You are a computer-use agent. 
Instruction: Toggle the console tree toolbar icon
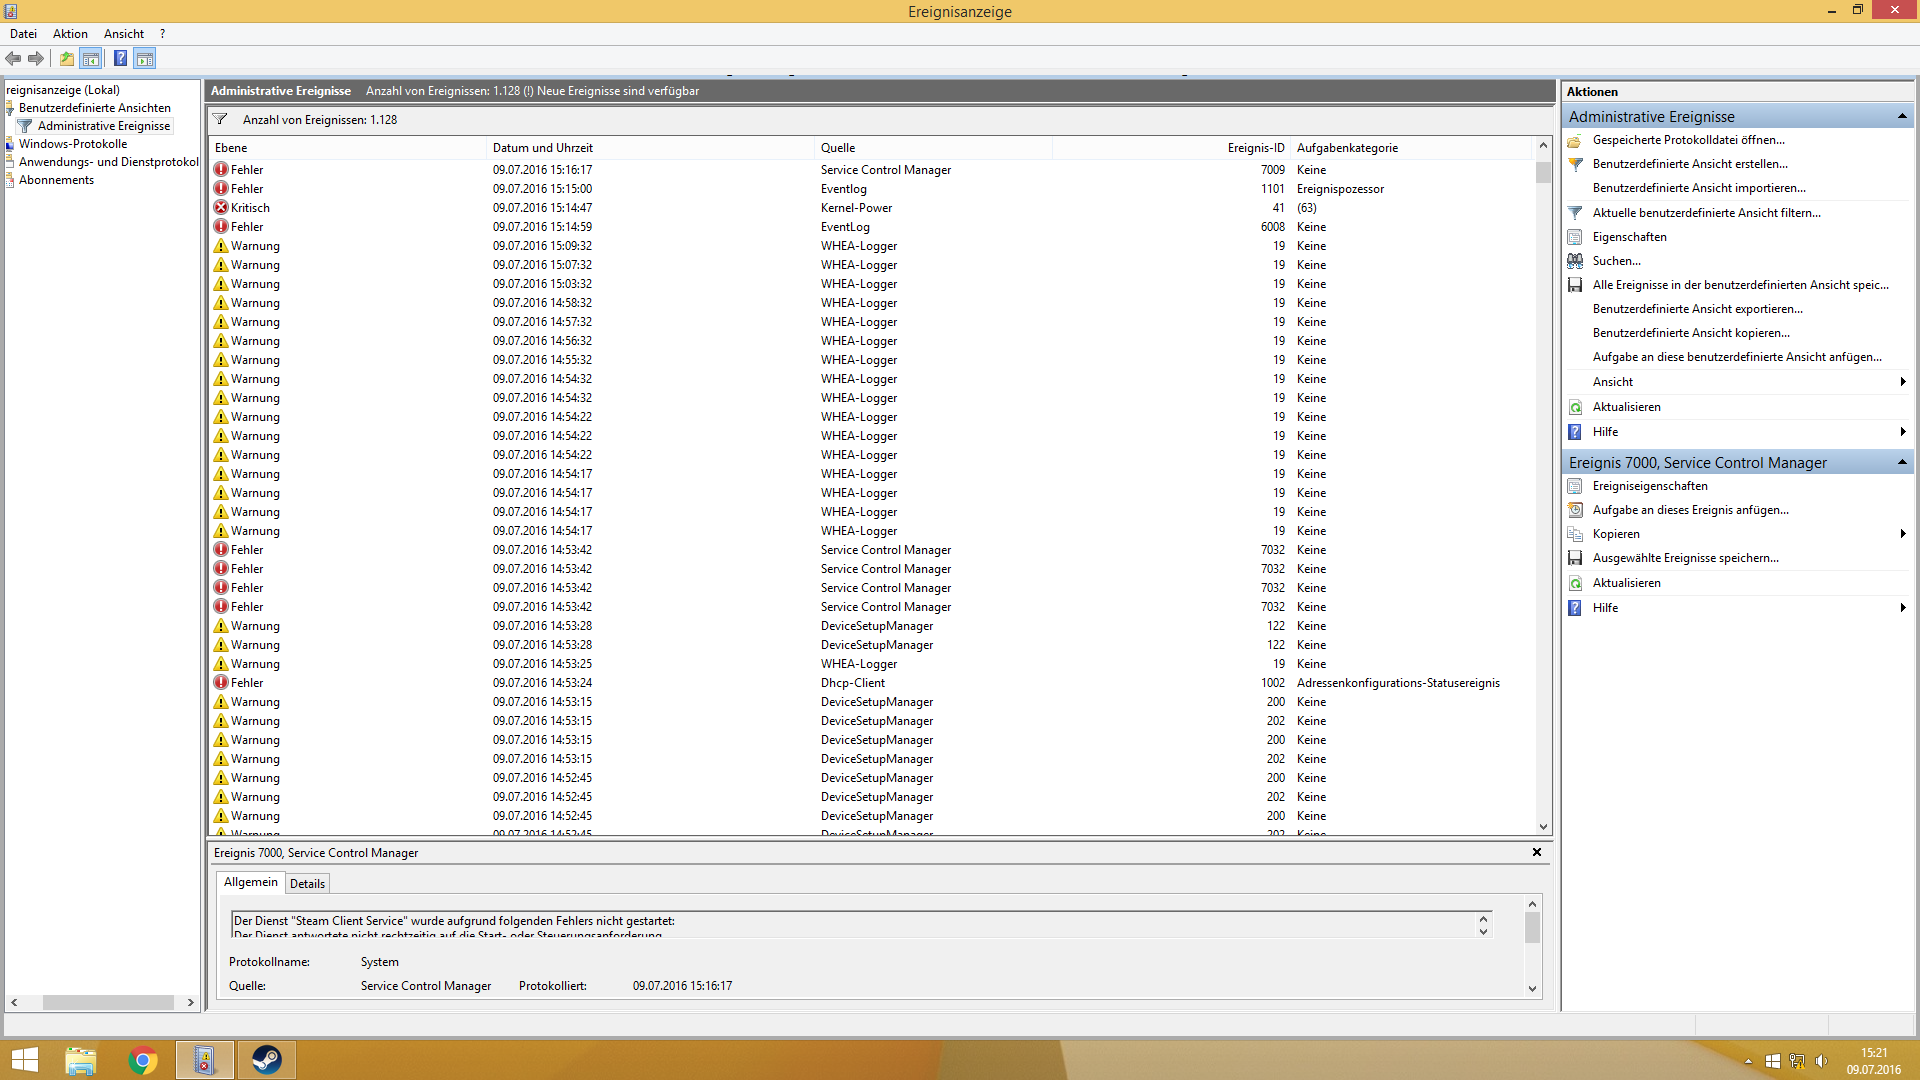click(x=91, y=59)
